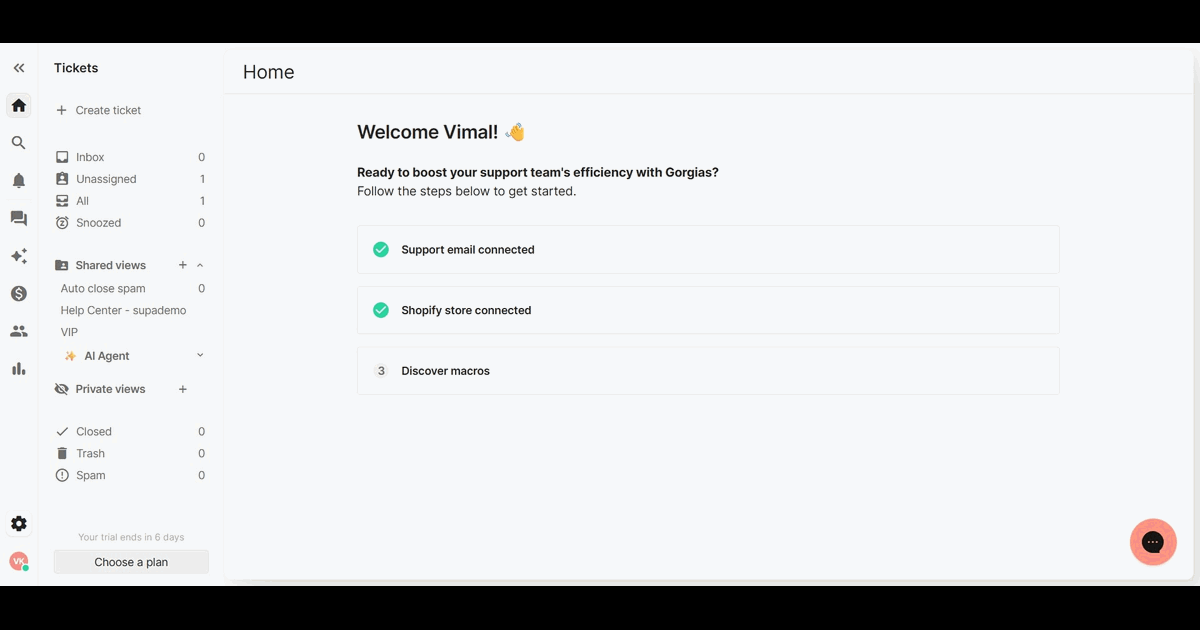Collapse the Shared views section

pos(200,265)
